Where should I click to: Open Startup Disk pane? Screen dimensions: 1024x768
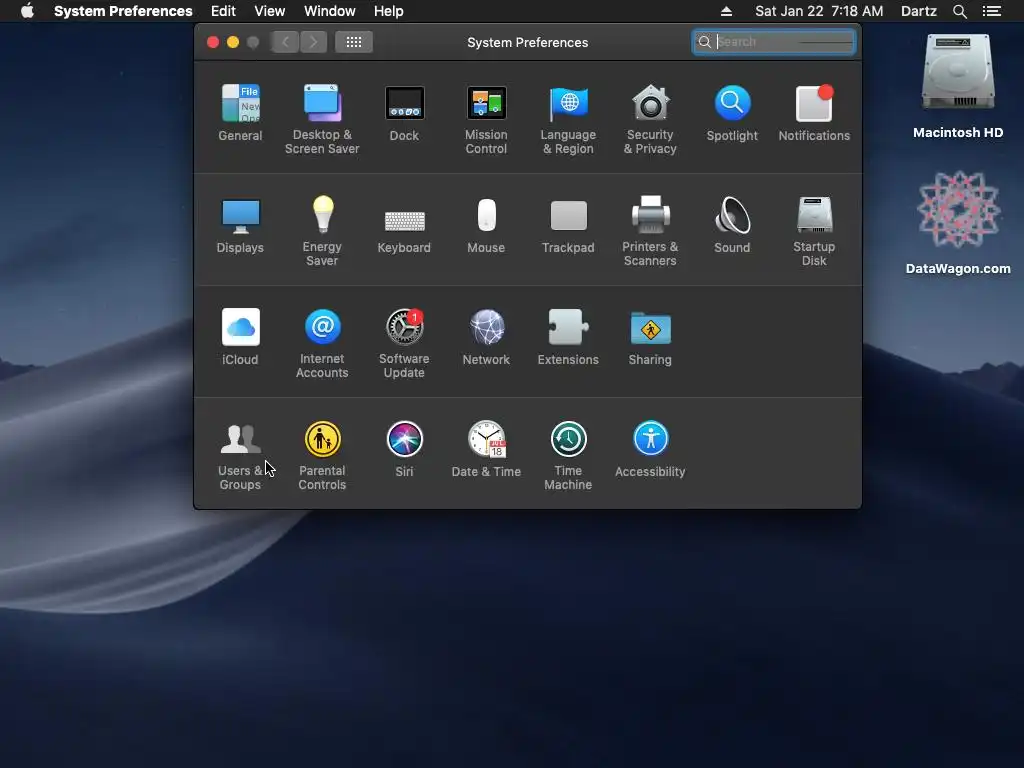pos(814,231)
